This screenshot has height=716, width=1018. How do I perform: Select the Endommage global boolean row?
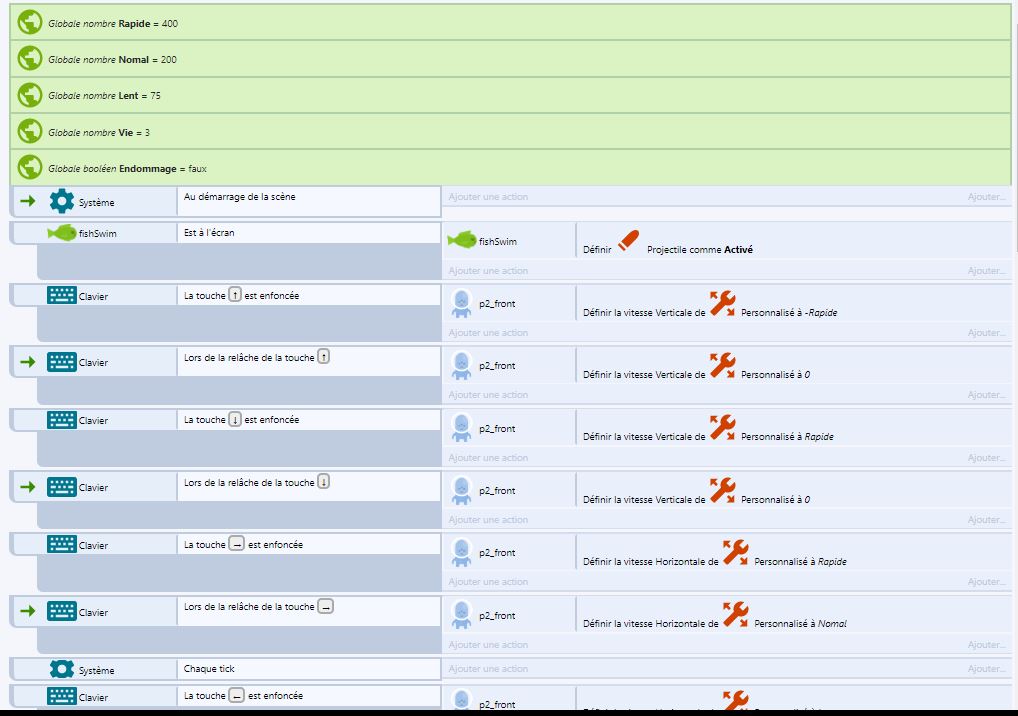[510, 168]
